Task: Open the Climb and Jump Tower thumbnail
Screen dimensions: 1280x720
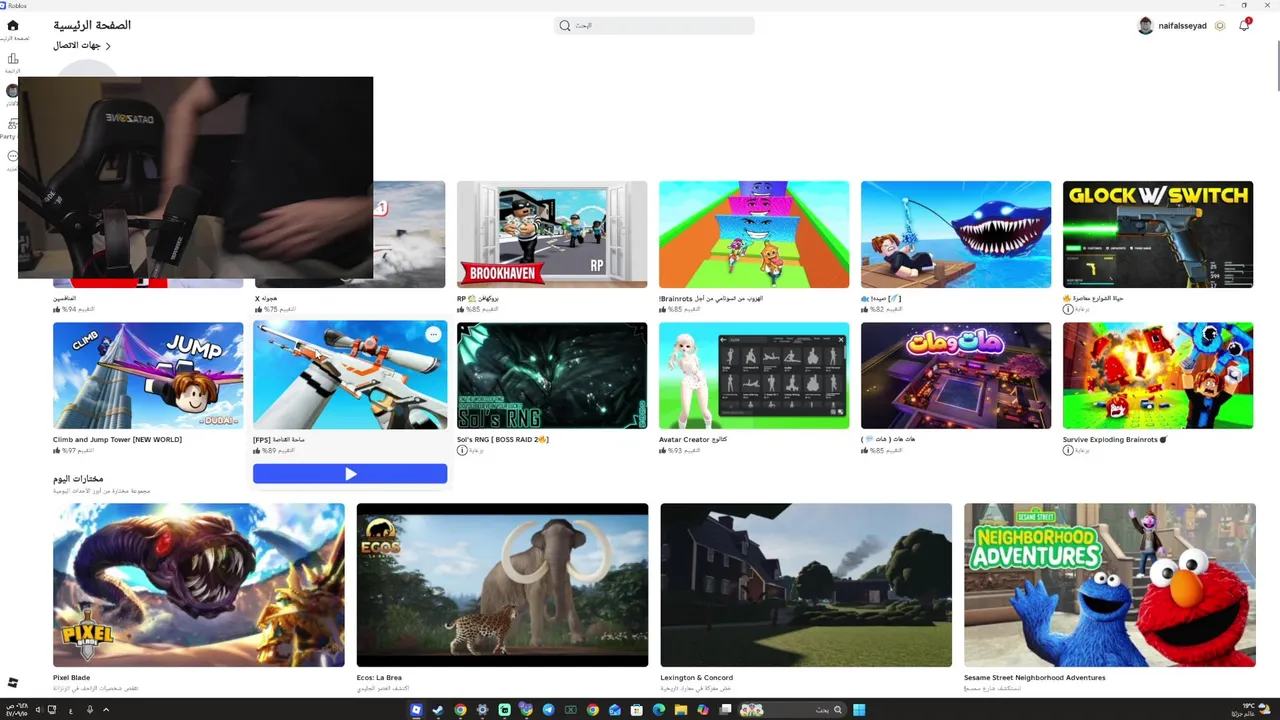Action: [x=148, y=375]
